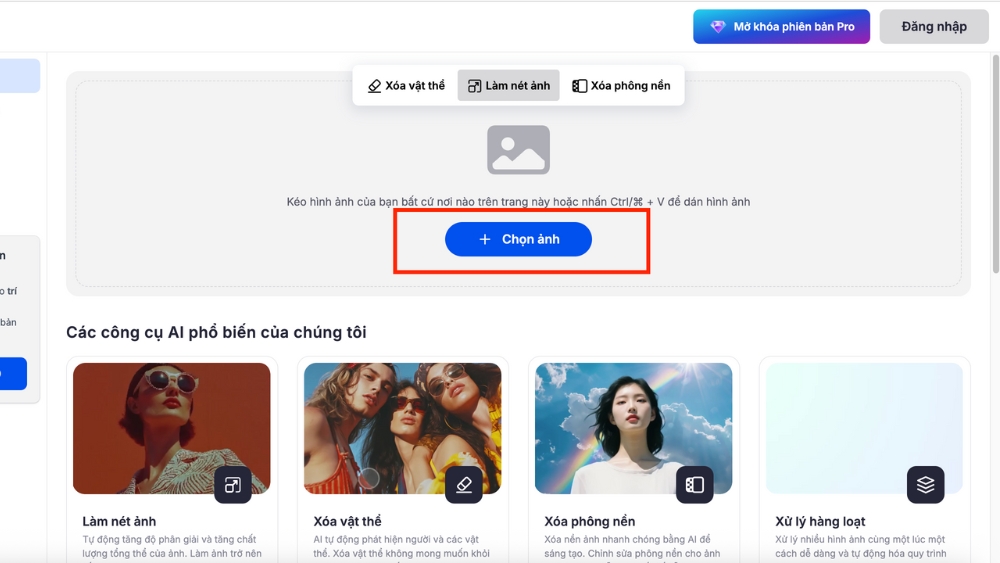Click the Chọn ảnh upload button
This screenshot has width=1000, height=563.
(x=518, y=239)
